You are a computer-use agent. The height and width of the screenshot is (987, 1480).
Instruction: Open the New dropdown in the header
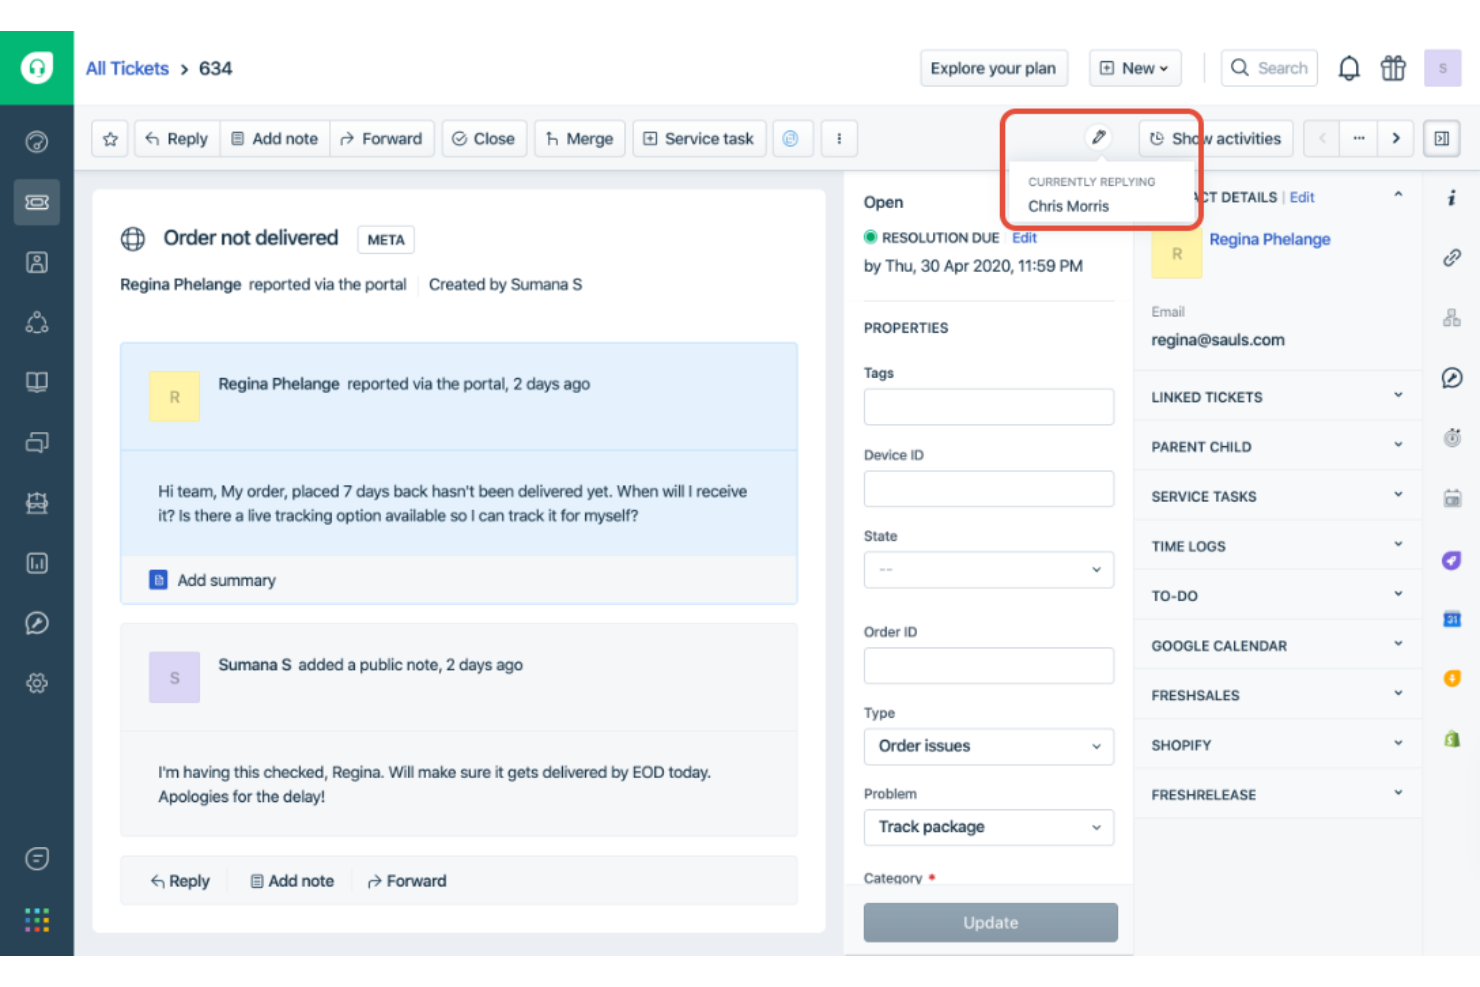[x=1134, y=68]
